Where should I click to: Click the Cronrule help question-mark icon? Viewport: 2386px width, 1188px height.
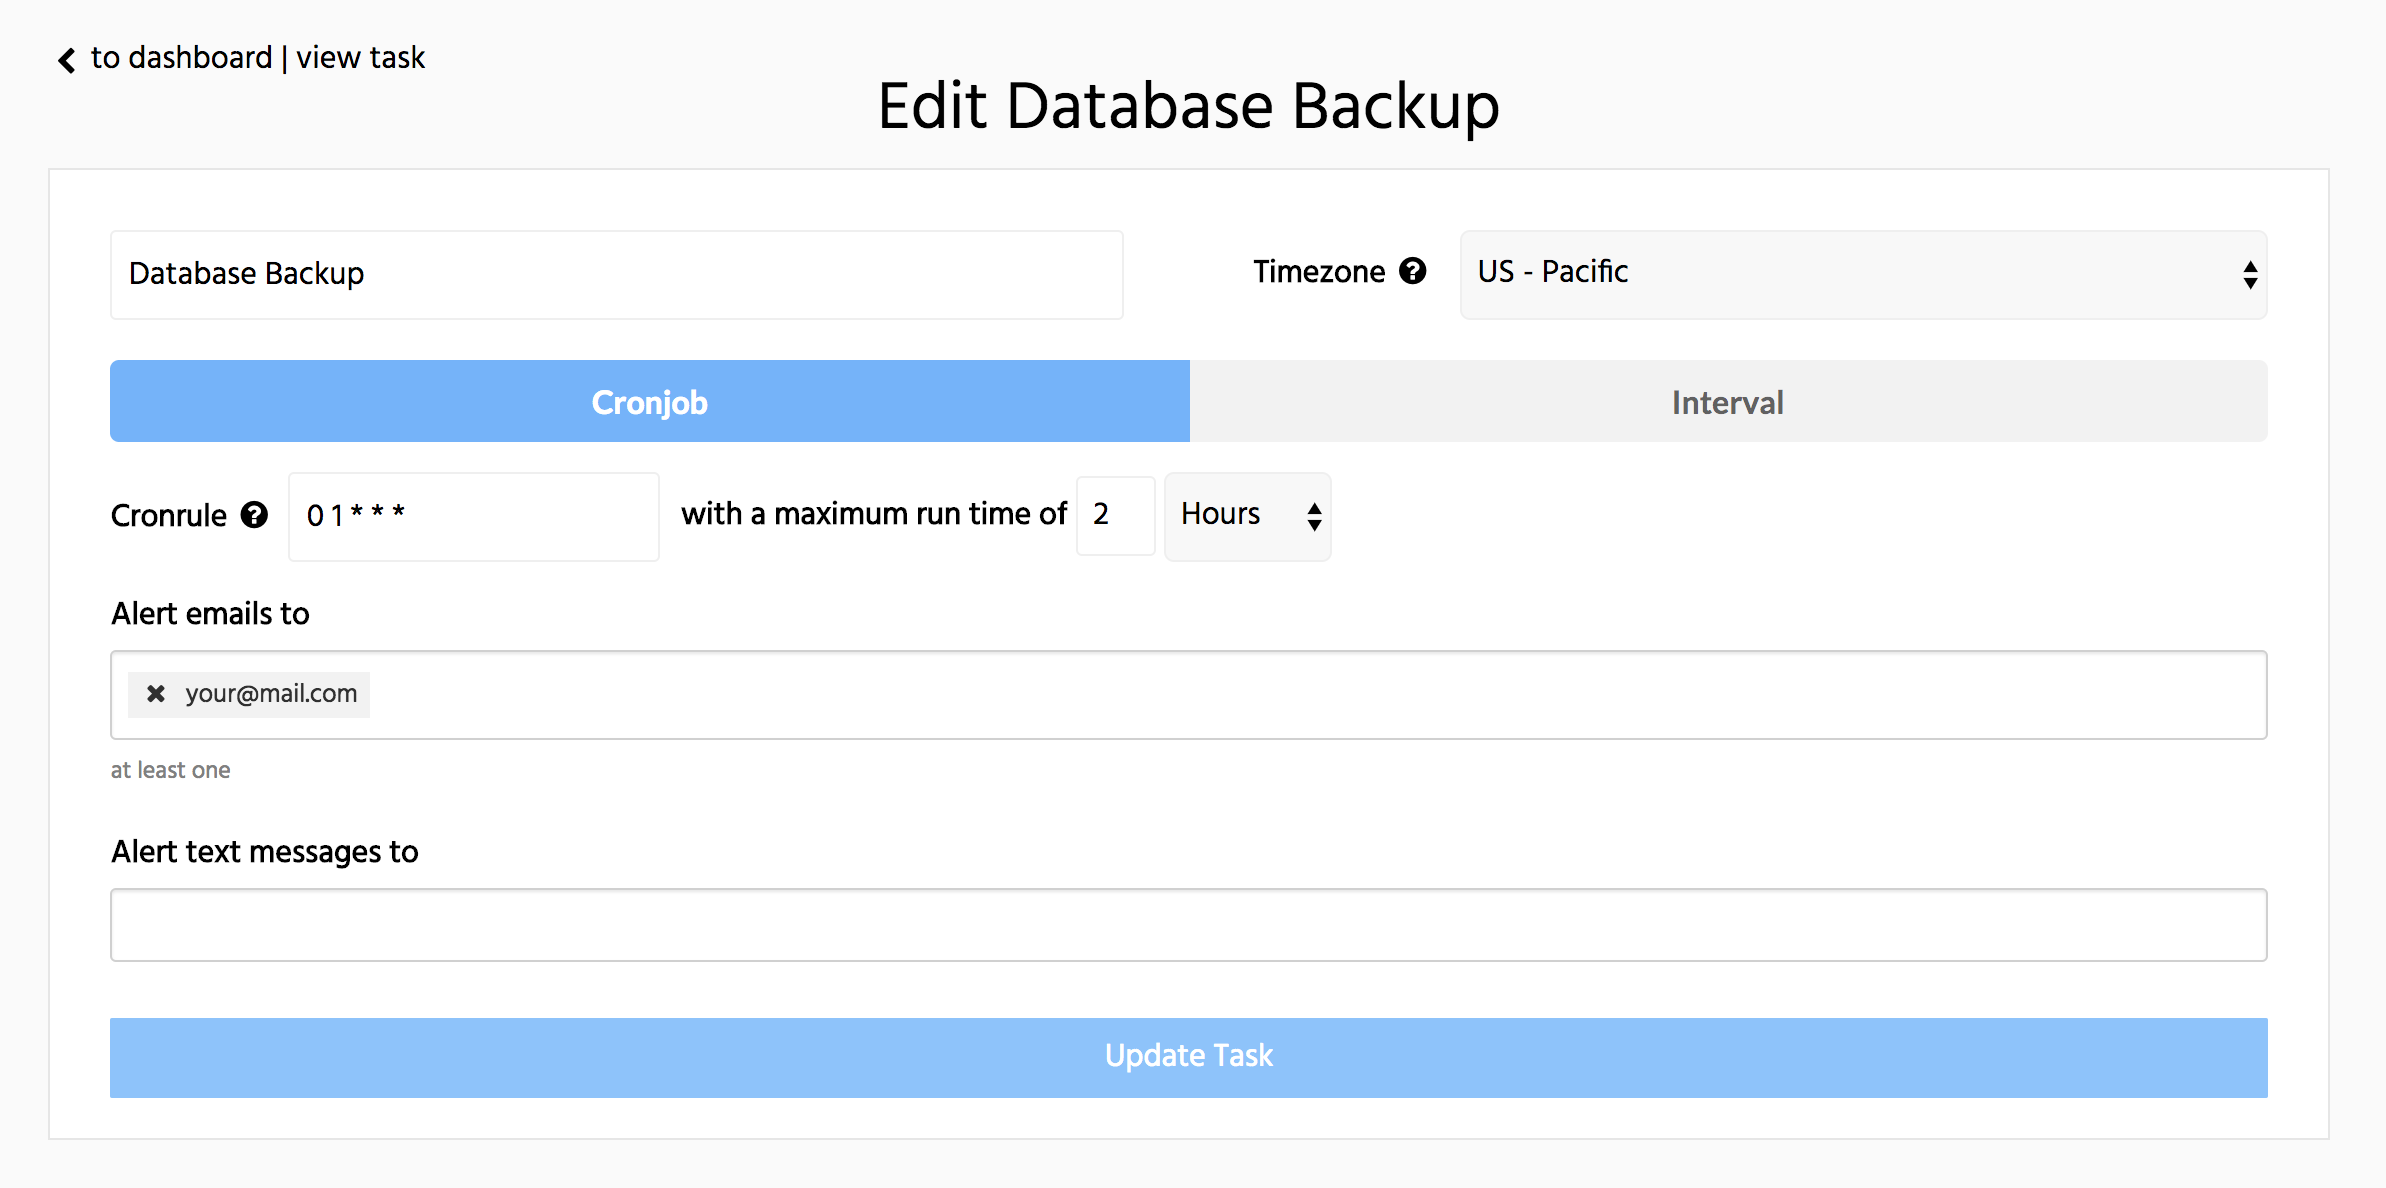255,515
